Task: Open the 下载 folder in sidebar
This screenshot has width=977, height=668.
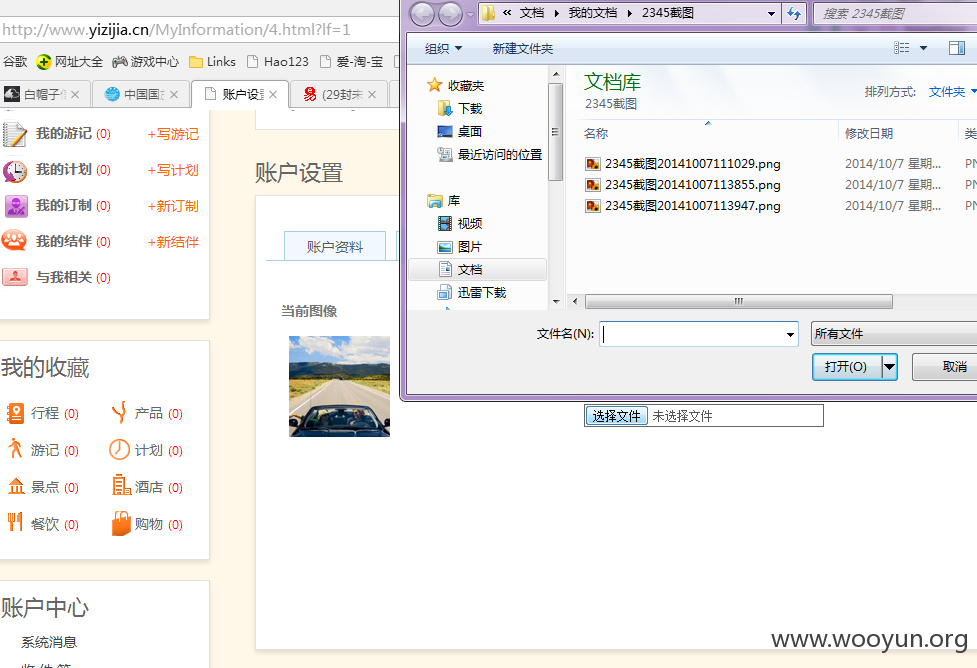Action: 460,108
